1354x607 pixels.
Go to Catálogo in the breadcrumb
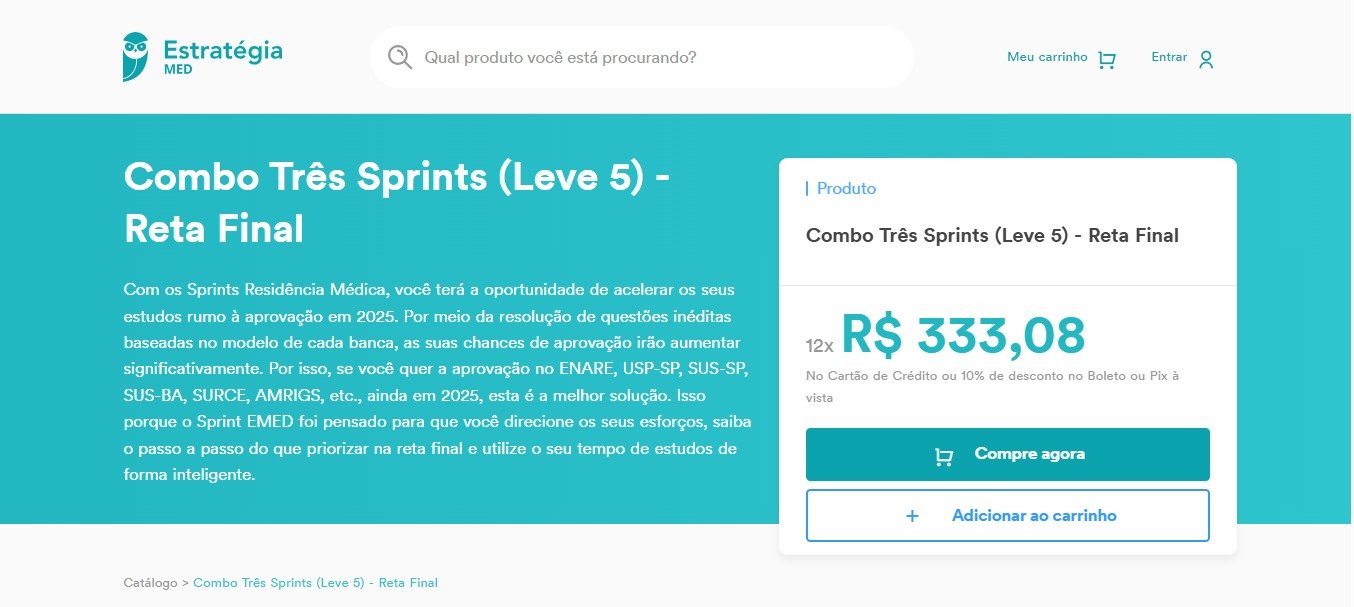(x=150, y=582)
